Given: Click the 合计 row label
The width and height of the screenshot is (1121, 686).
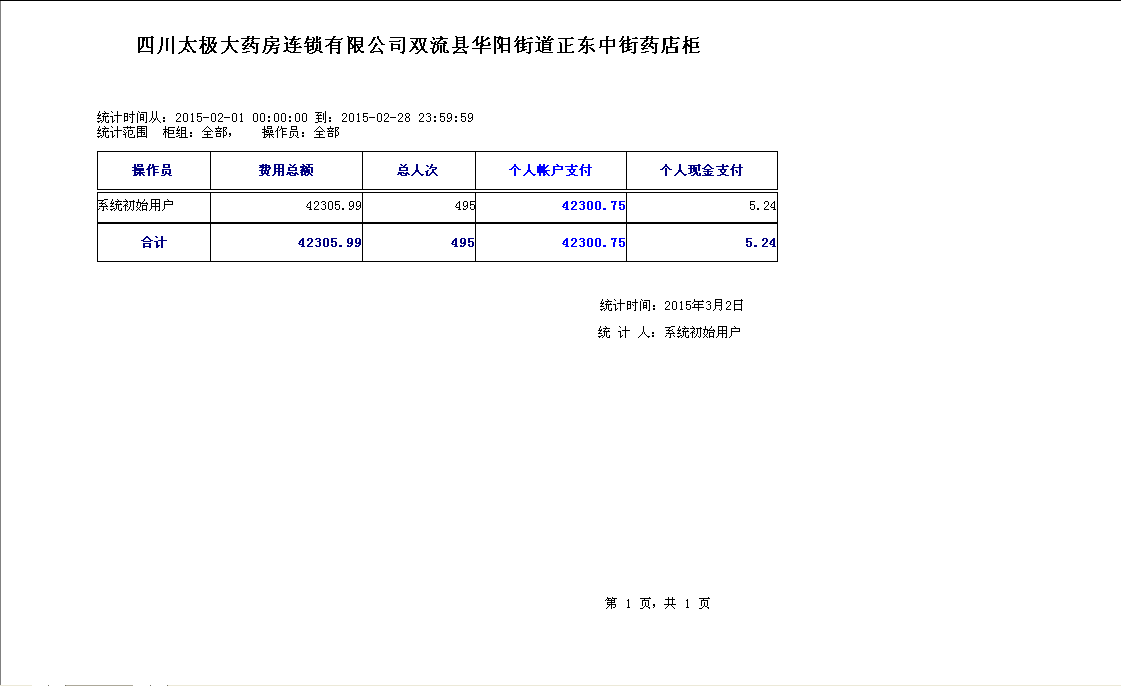Looking at the screenshot, I should [x=154, y=242].
